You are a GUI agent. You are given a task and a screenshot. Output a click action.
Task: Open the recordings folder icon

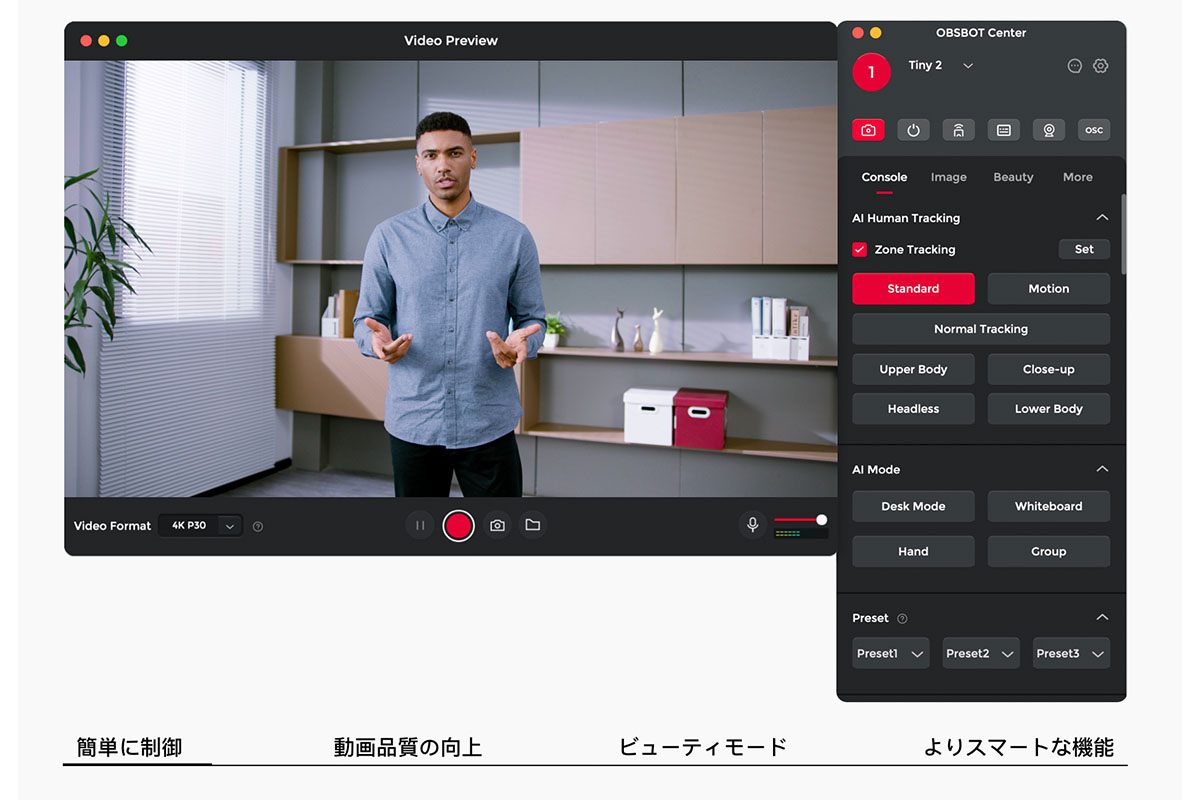(532, 524)
